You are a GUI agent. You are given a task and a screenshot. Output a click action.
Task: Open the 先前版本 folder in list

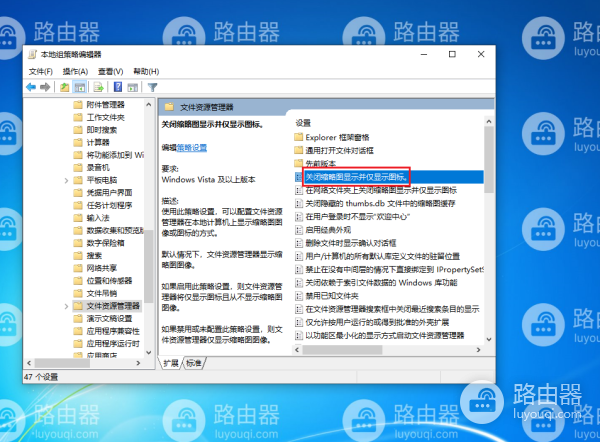[321, 163]
